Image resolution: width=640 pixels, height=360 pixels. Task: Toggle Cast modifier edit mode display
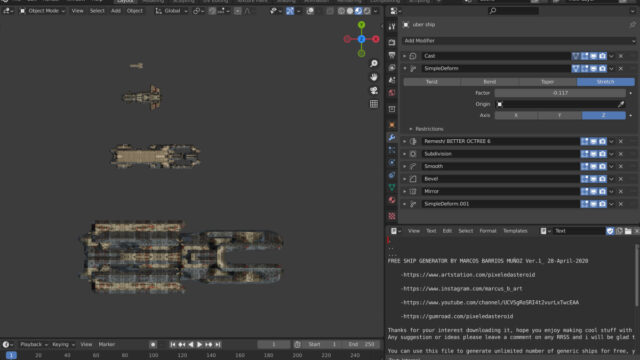[585, 56]
